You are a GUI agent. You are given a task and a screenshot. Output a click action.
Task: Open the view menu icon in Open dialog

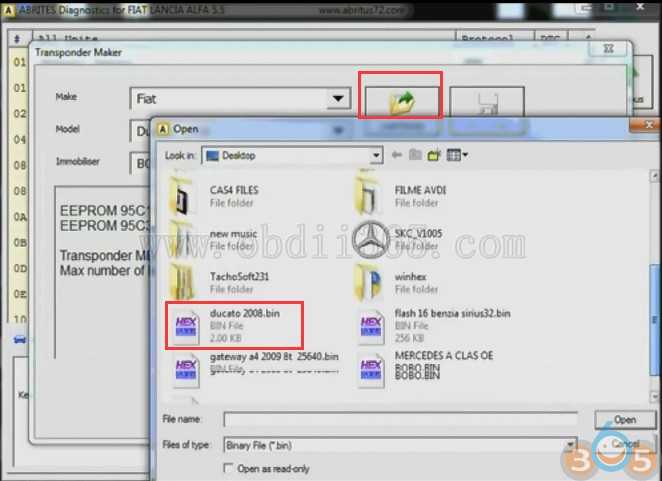(x=457, y=155)
